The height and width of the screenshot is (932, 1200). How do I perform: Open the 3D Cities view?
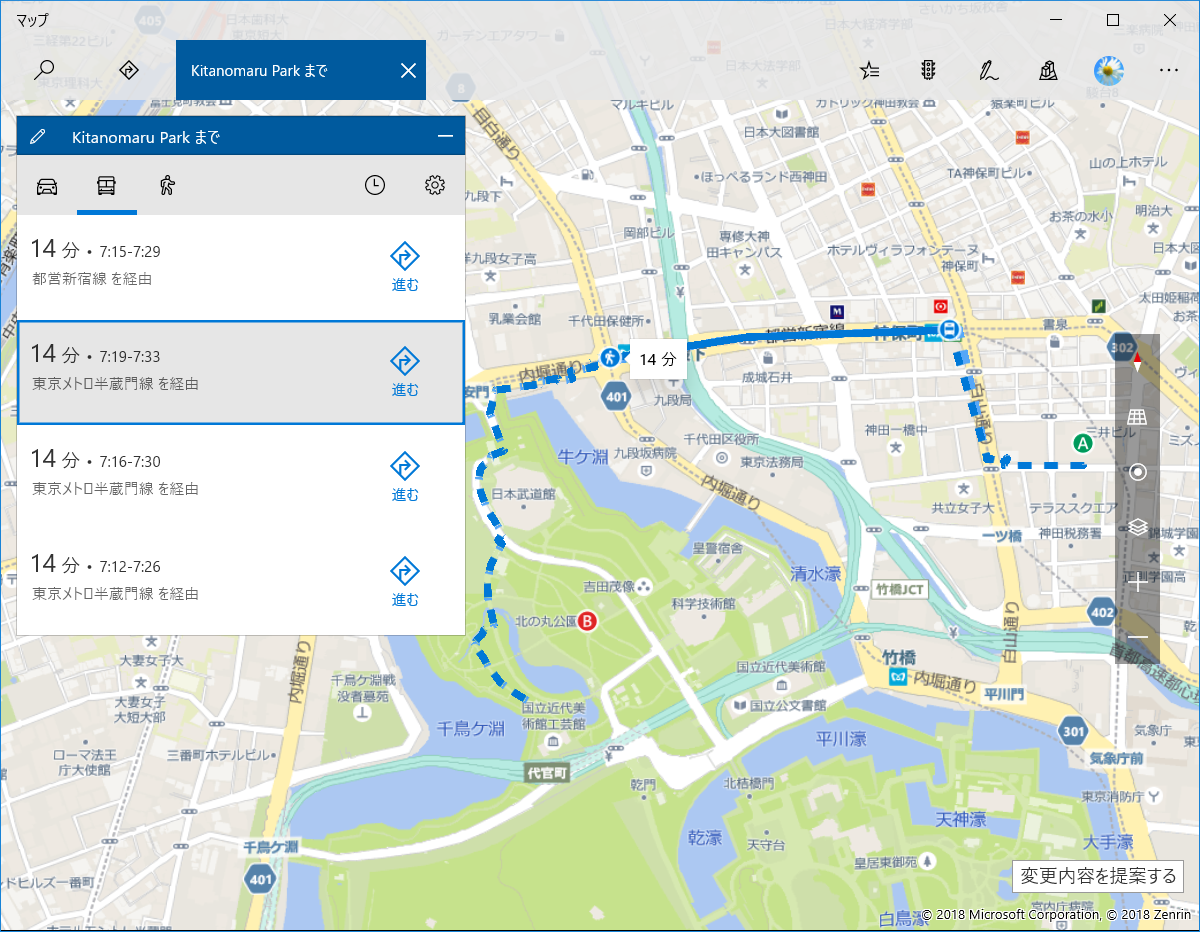point(1047,70)
